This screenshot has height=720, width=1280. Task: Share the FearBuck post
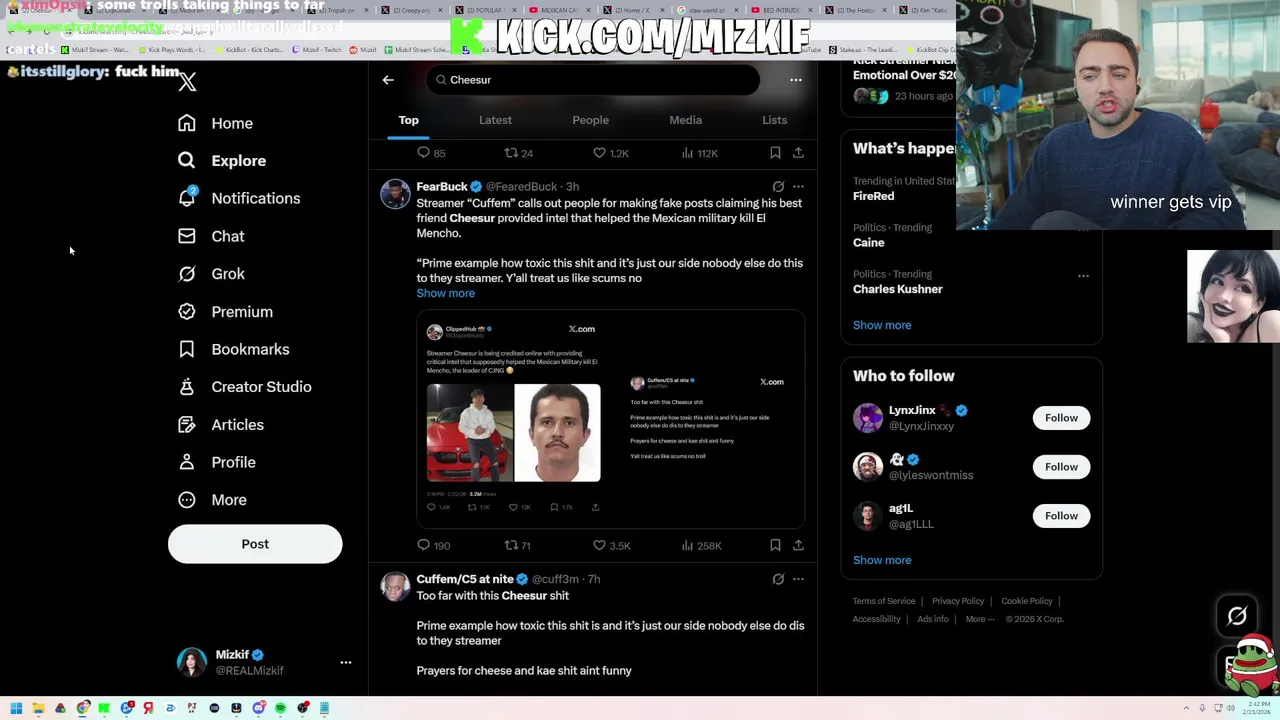pyautogui.click(x=798, y=545)
